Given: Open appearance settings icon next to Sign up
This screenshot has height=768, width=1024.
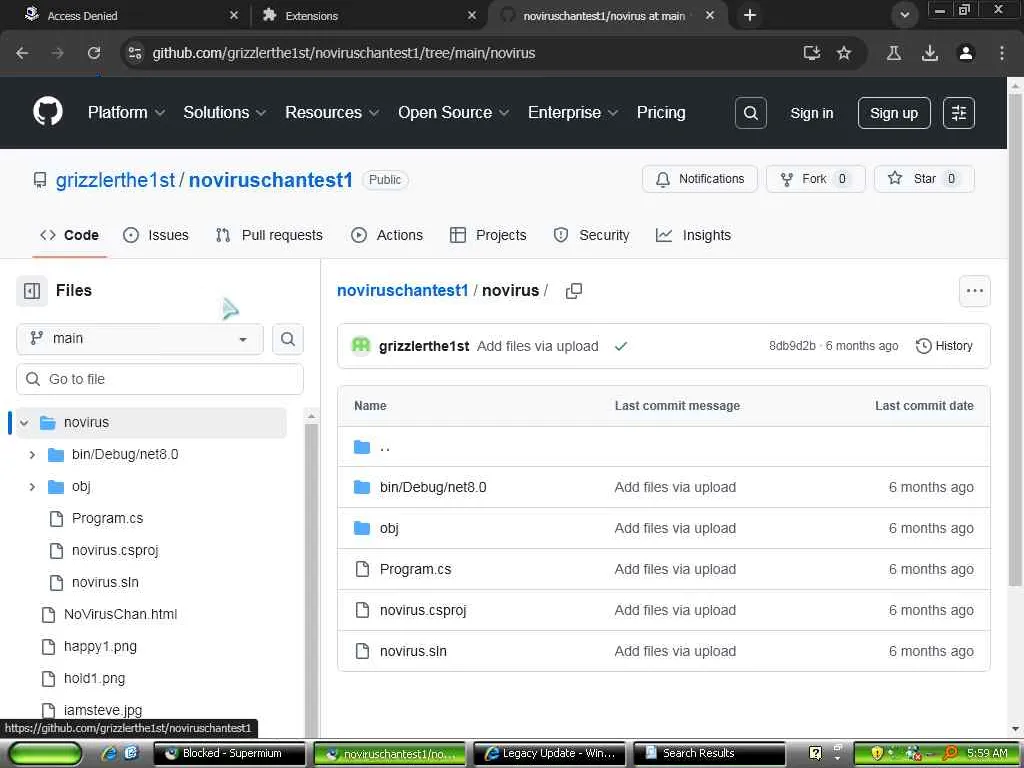Looking at the screenshot, I should (x=959, y=113).
